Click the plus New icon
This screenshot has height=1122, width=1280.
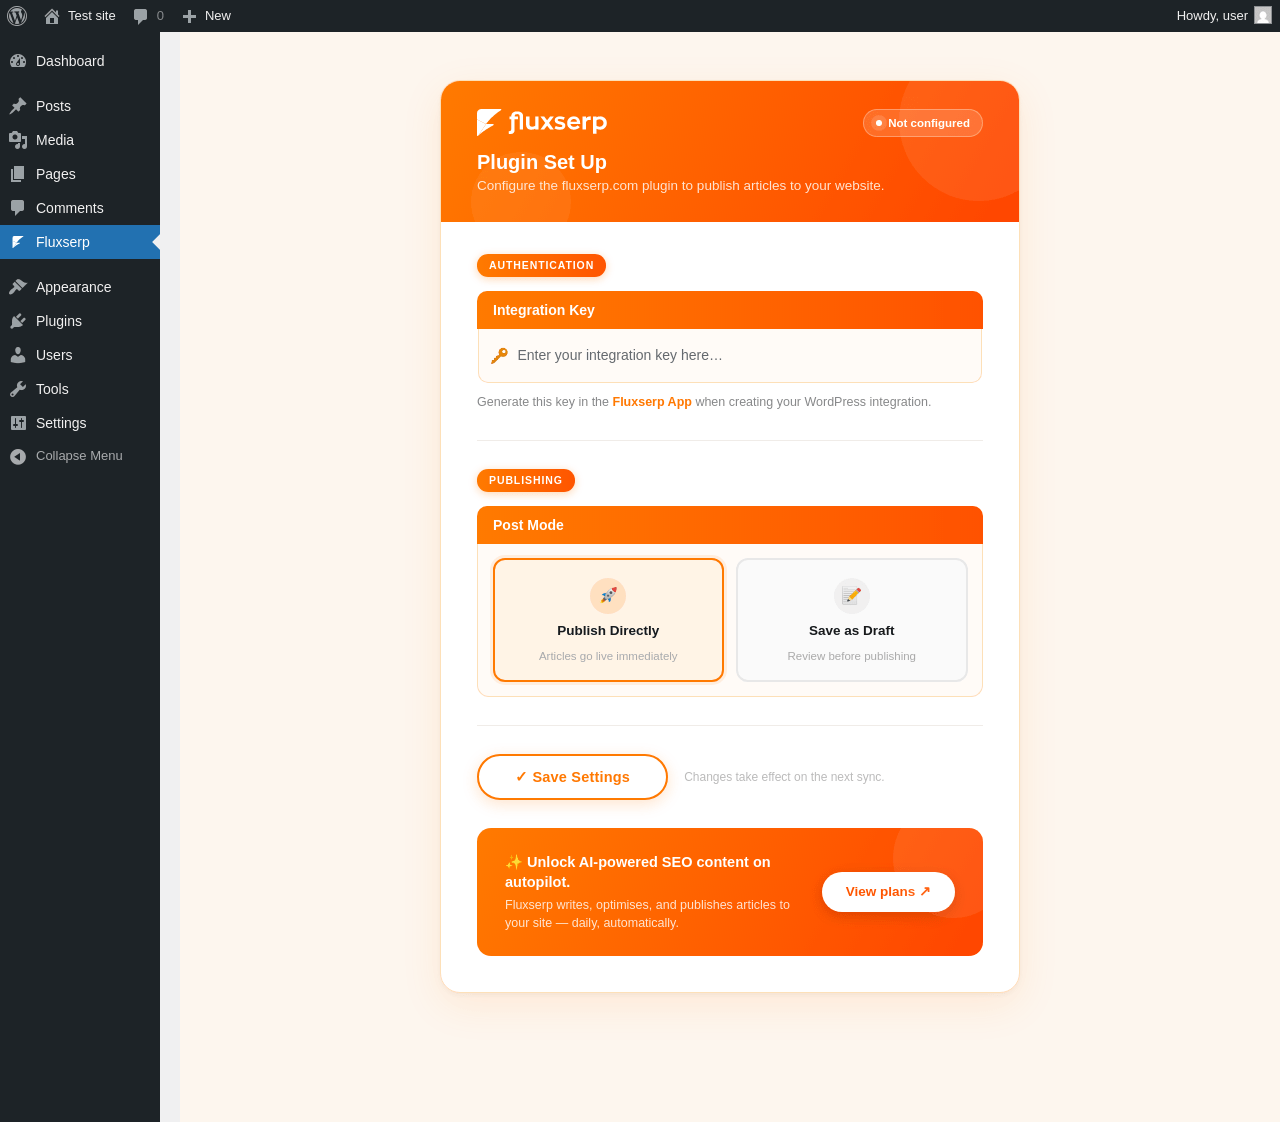click(x=189, y=16)
